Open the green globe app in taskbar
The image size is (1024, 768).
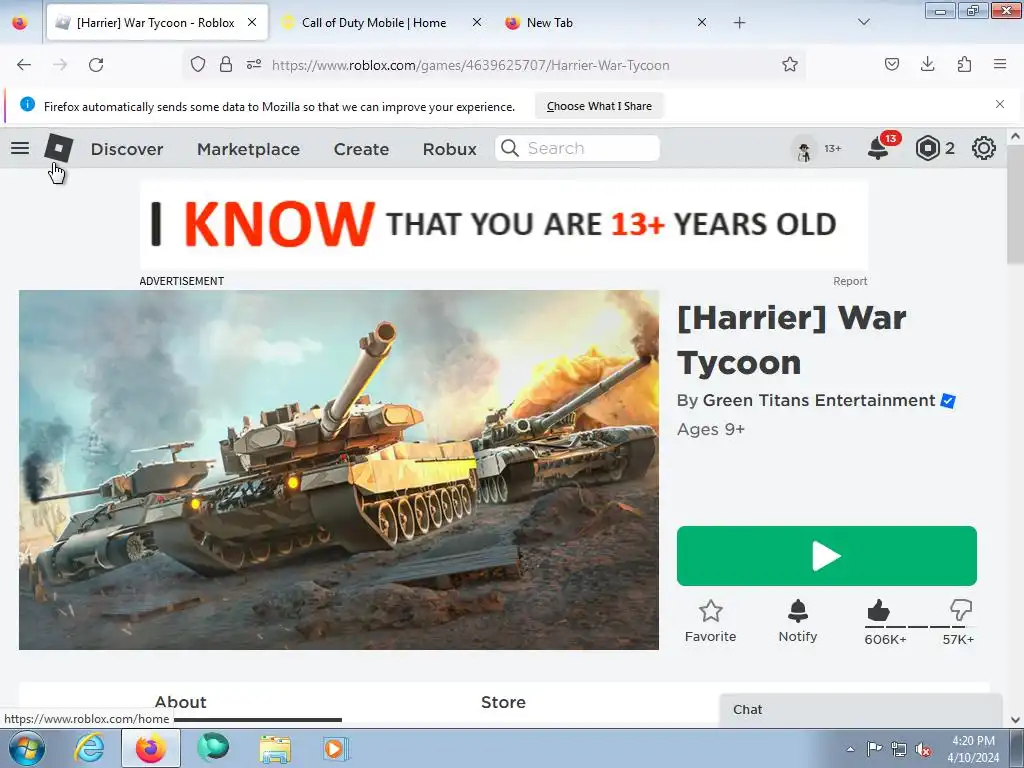(x=213, y=748)
